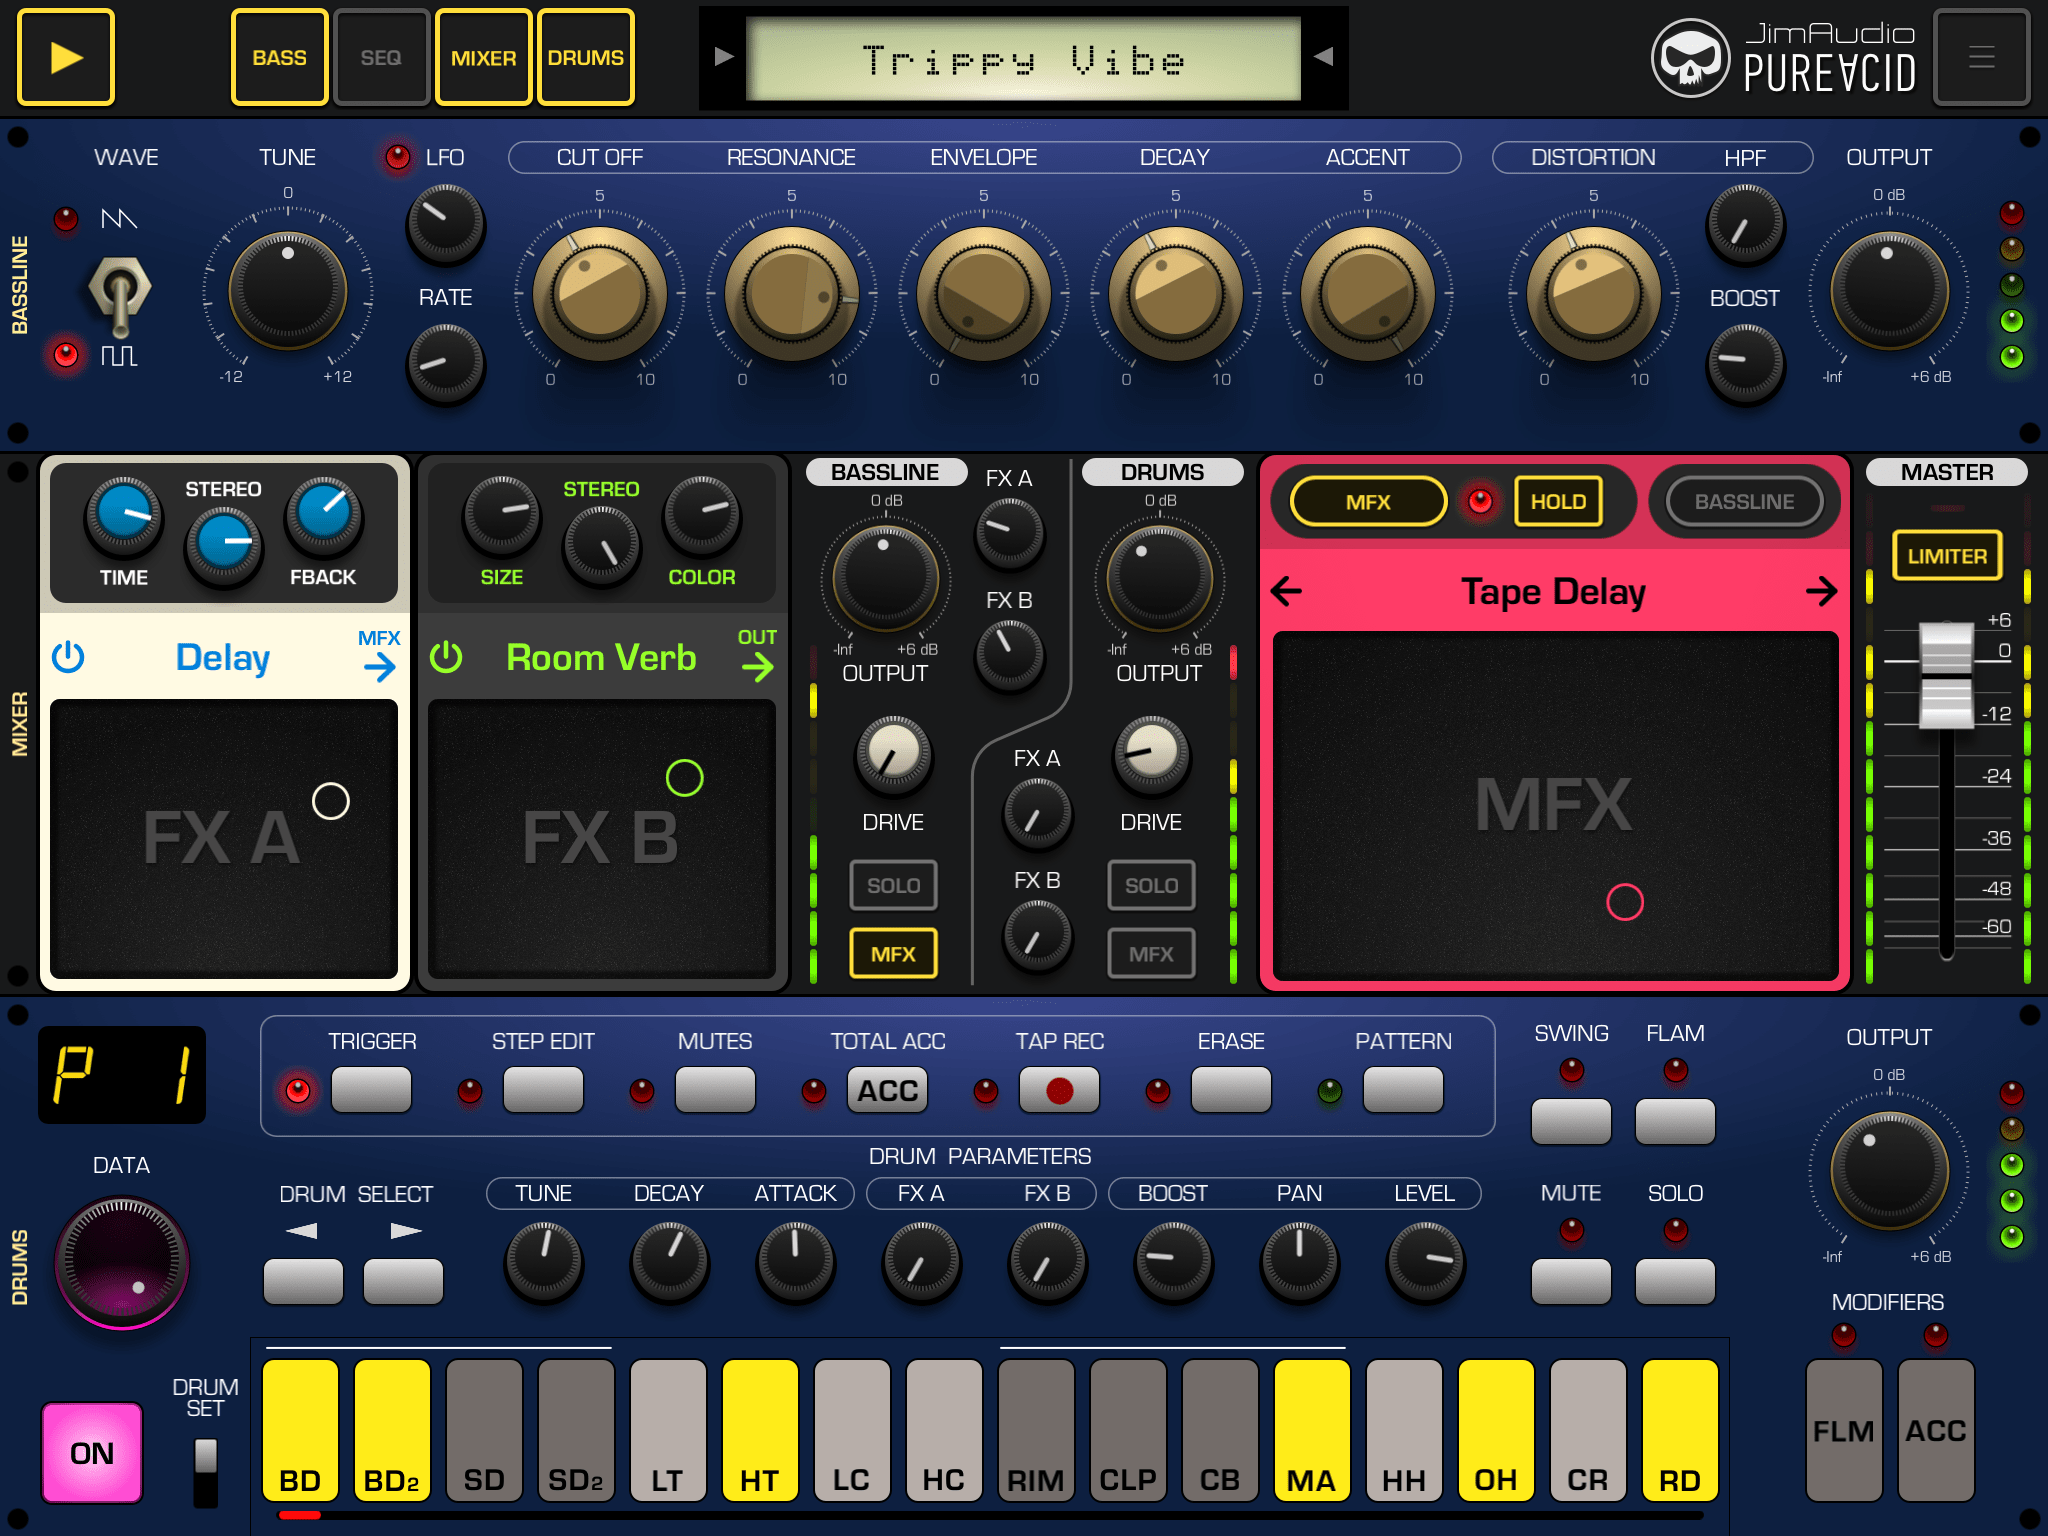Select next preset after Trippy Vibe
This screenshot has width=2048, height=1536.
1323,57
